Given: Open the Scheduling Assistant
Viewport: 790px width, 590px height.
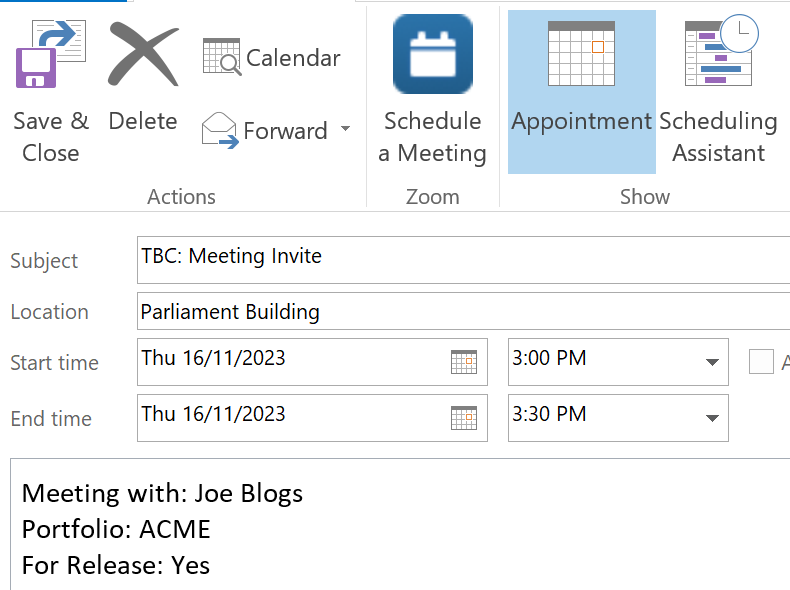Looking at the screenshot, I should [x=718, y=90].
